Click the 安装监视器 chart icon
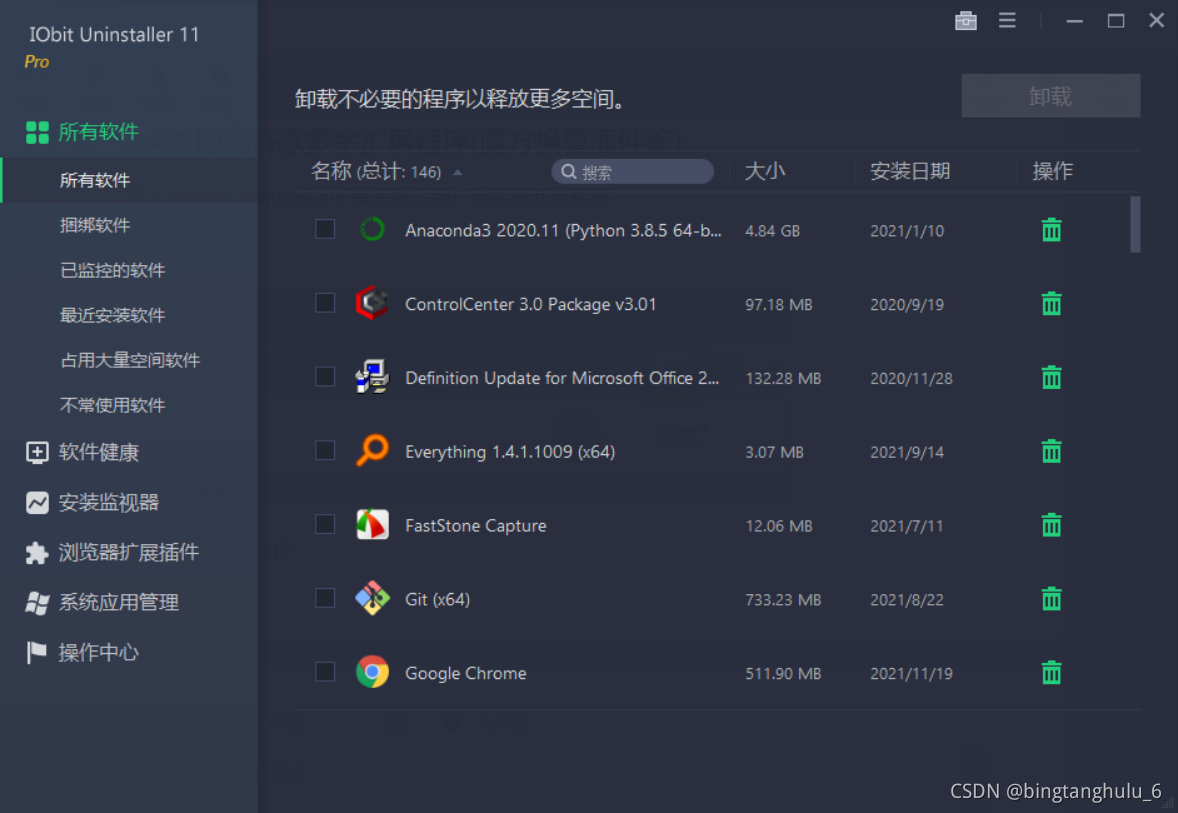This screenshot has width=1178, height=813. 37,503
